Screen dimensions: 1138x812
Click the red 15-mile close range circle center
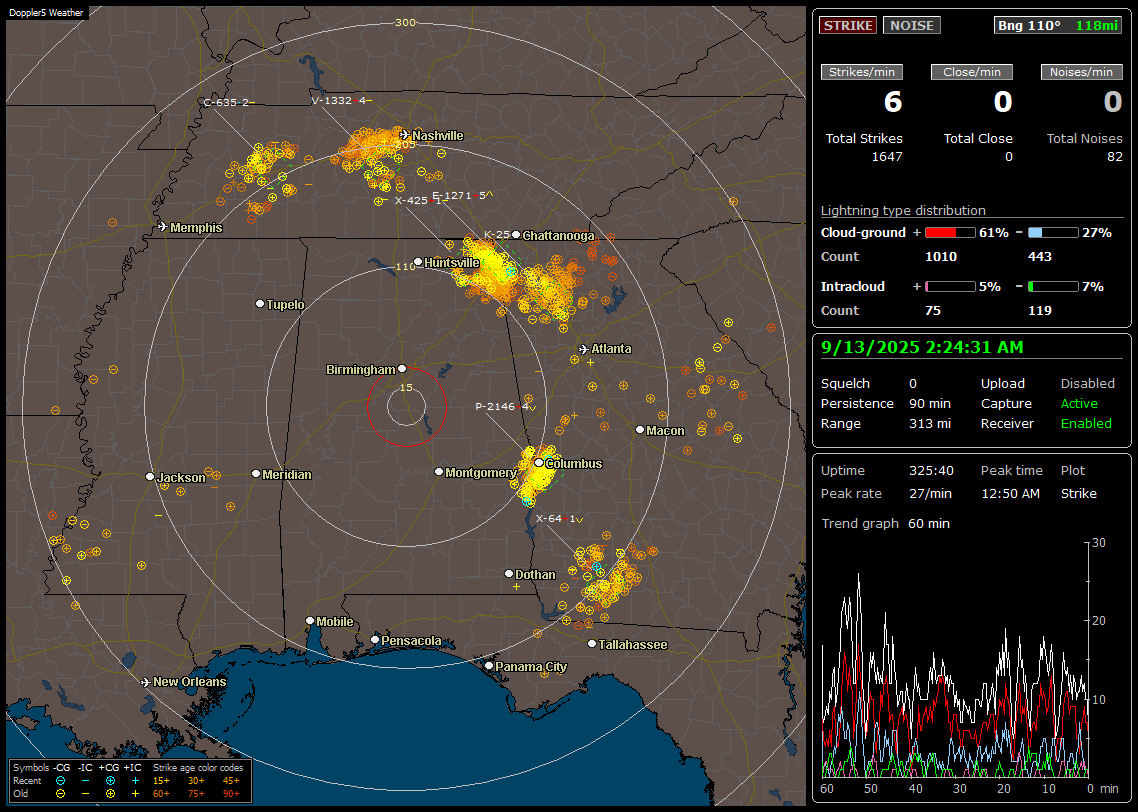tap(406, 406)
